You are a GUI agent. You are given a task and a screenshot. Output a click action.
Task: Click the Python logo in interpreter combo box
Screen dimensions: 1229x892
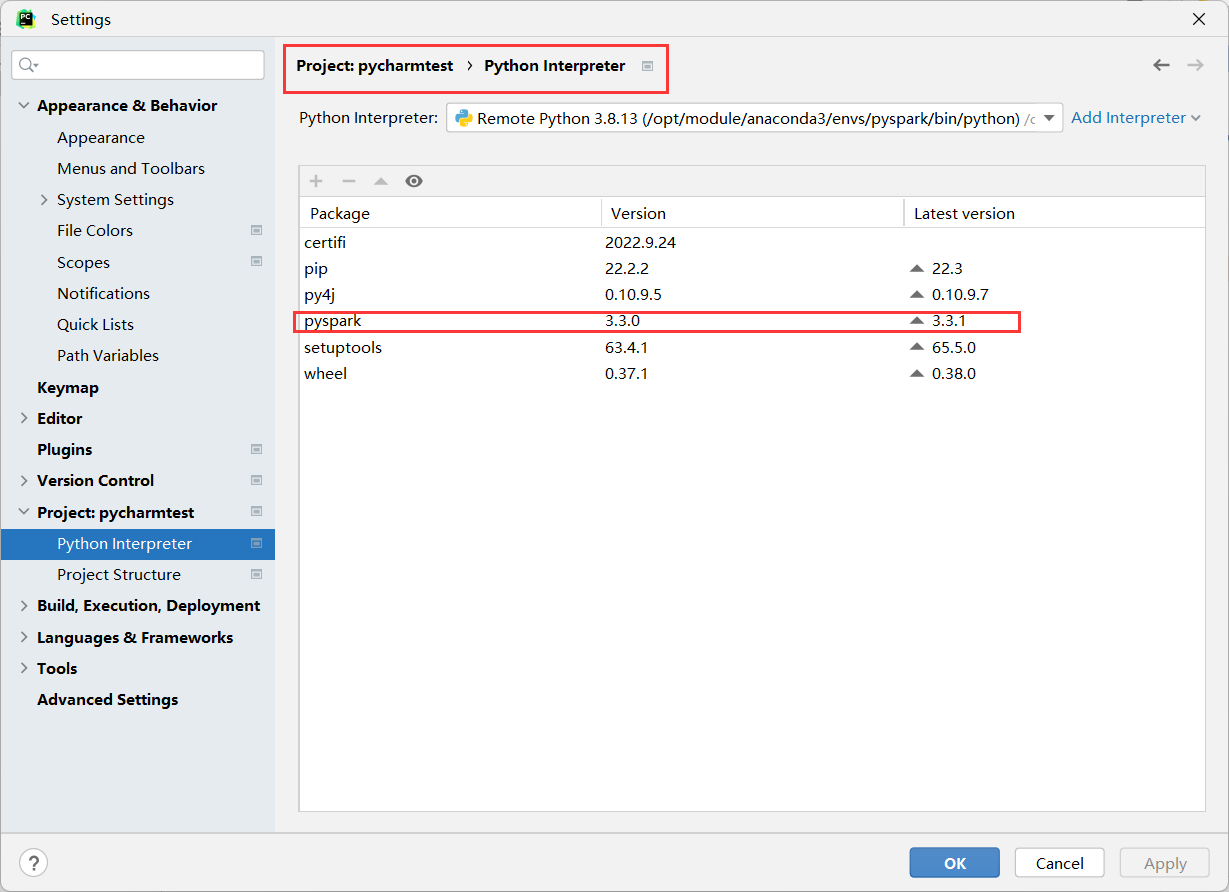coord(464,118)
